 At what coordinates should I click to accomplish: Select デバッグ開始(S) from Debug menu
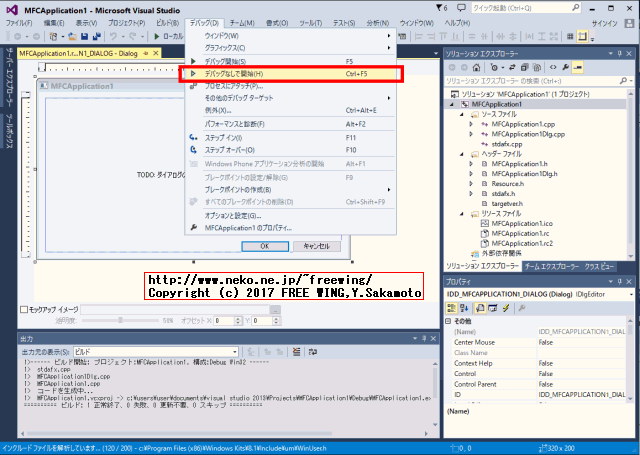pyautogui.click(x=291, y=62)
